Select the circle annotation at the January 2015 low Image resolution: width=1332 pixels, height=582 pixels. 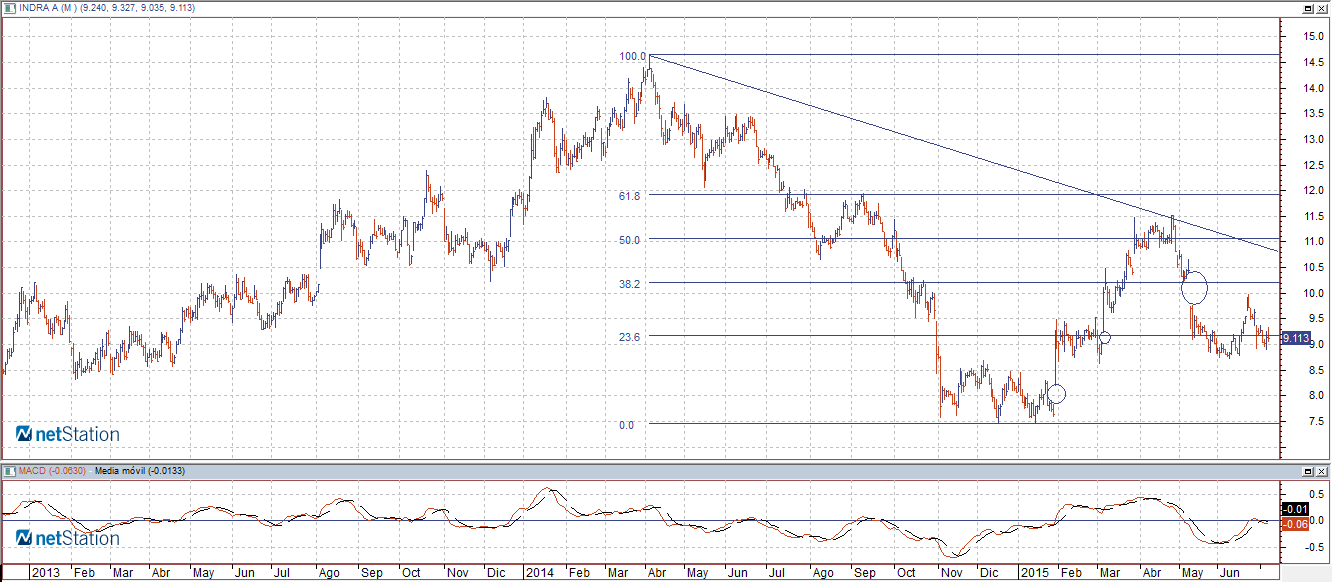(x=1057, y=393)
